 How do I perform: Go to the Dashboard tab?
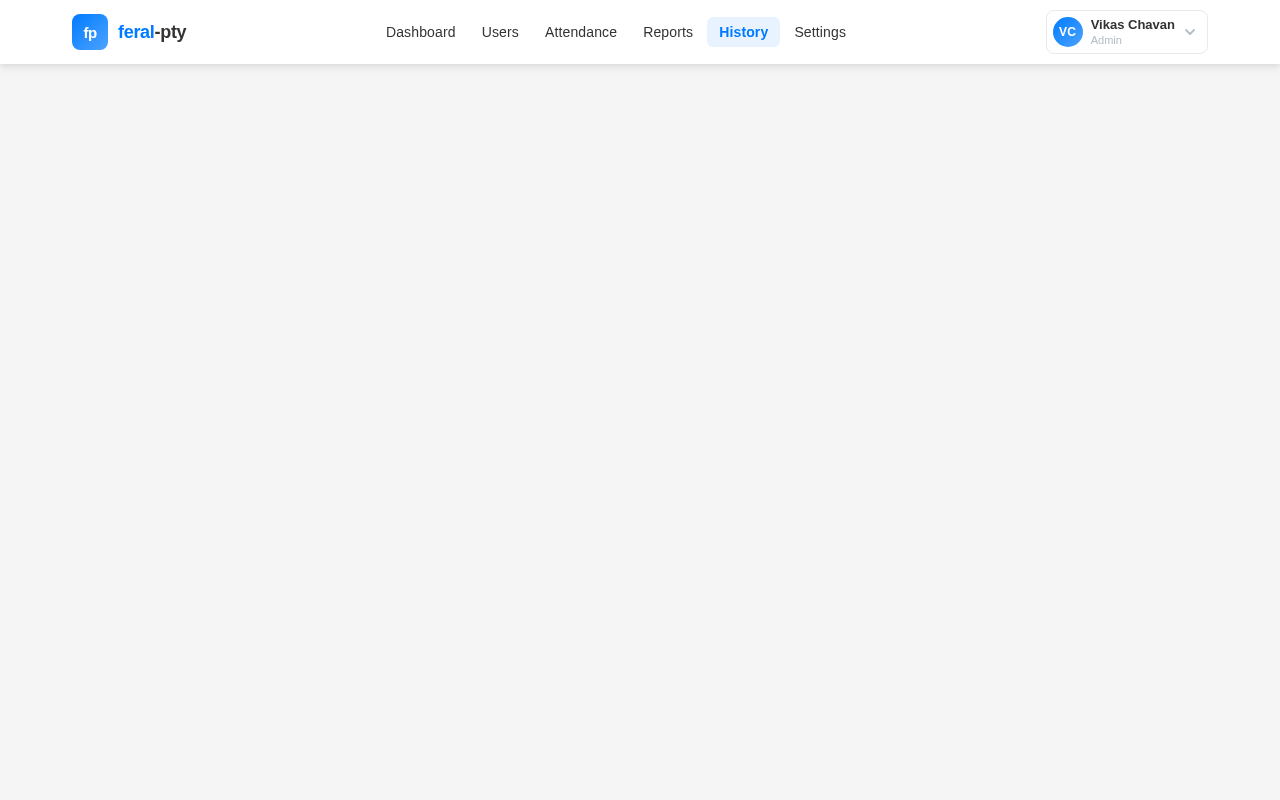point(421,32)
